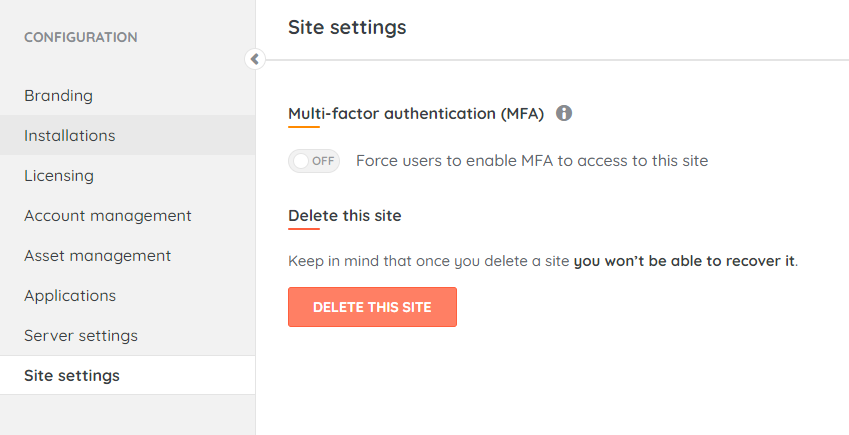Click the 'Keep in mind' warning sentence

430,261
